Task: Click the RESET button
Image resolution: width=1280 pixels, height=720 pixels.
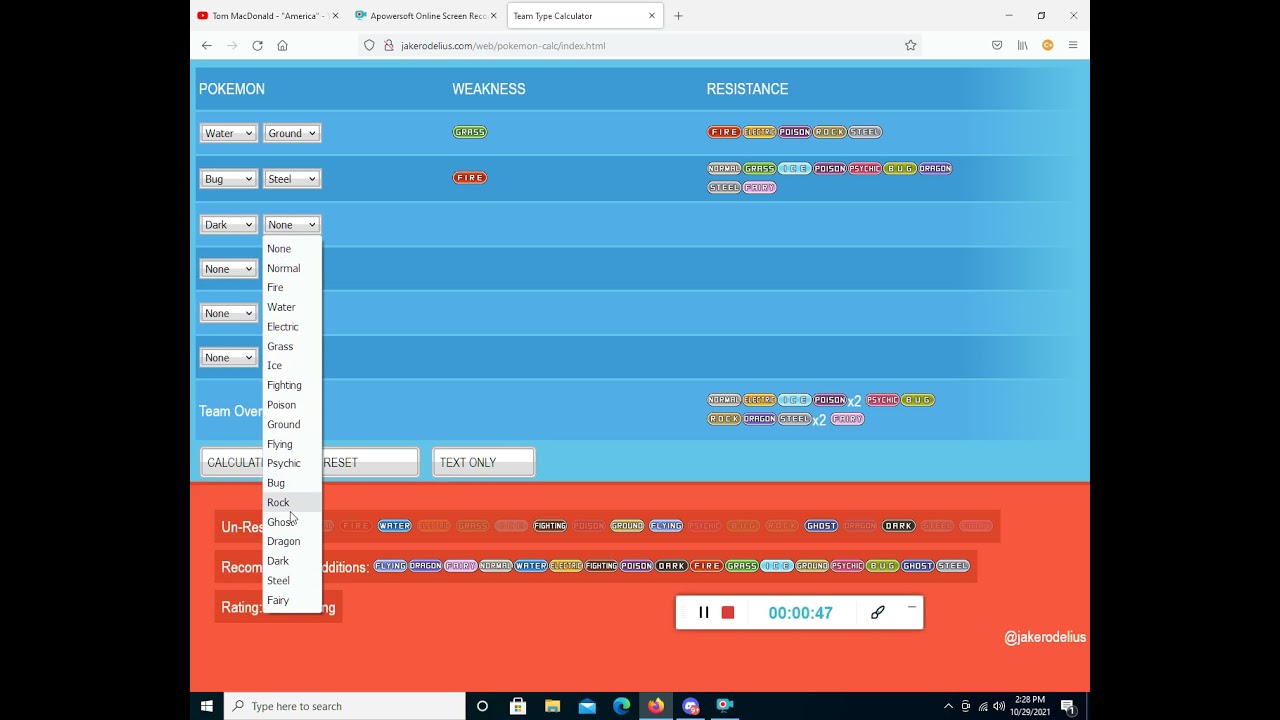Action: (x=369, y=462)
